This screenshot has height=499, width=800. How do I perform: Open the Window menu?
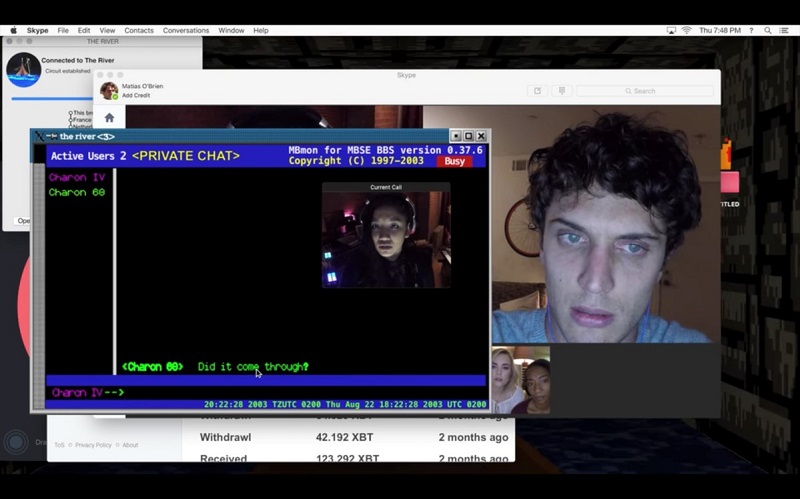coord(231,30)
